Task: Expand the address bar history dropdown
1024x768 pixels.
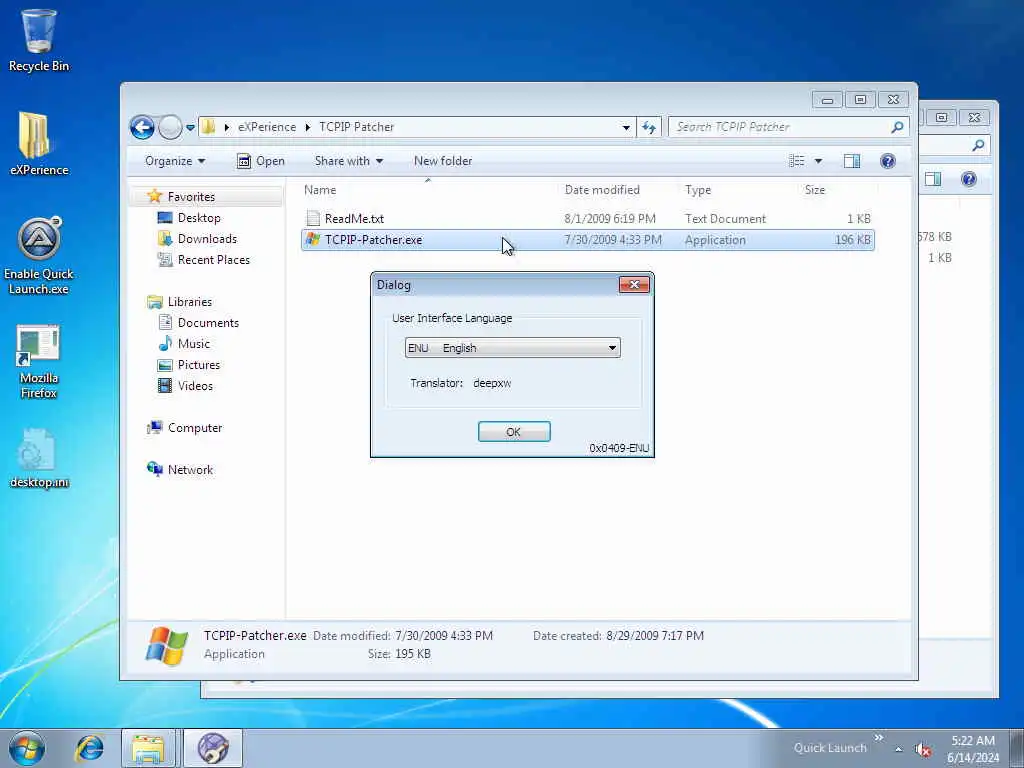Action: point(626,127)
